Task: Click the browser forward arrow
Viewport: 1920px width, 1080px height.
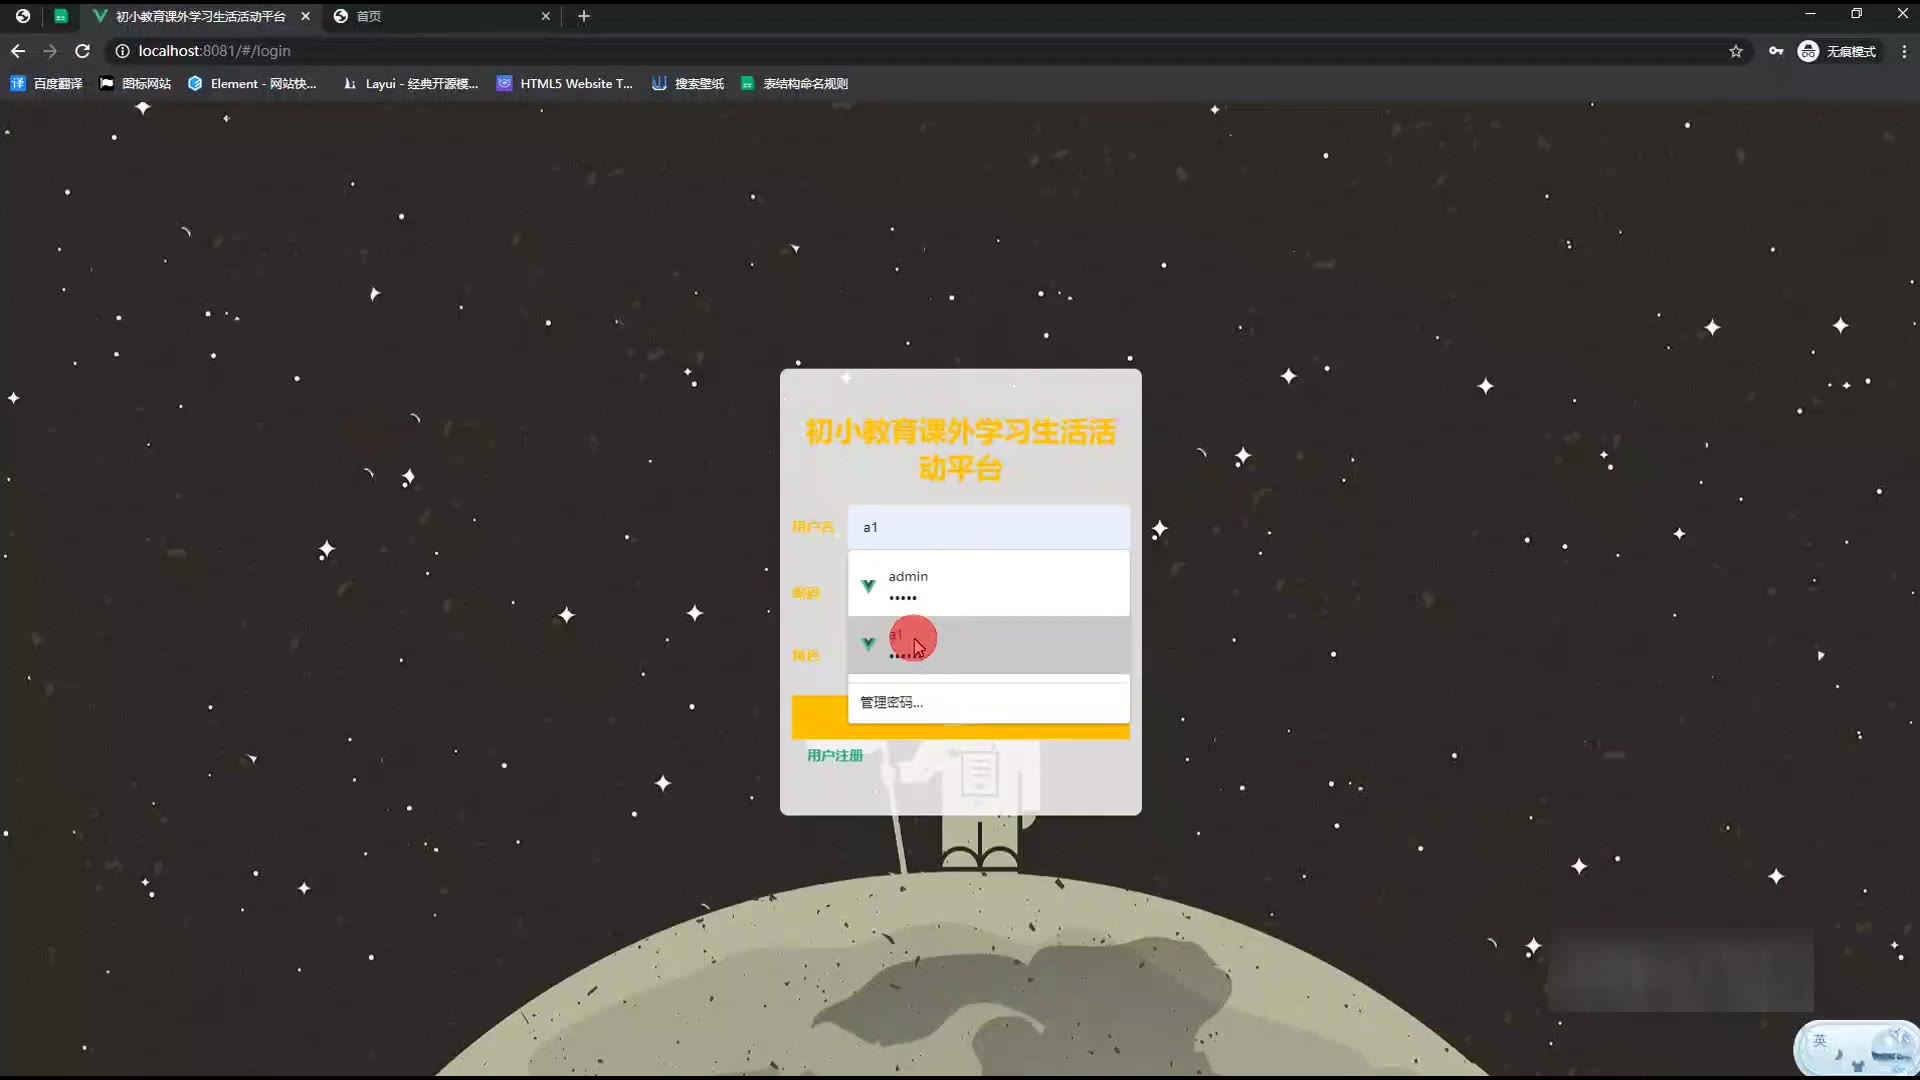Action: 50,51
